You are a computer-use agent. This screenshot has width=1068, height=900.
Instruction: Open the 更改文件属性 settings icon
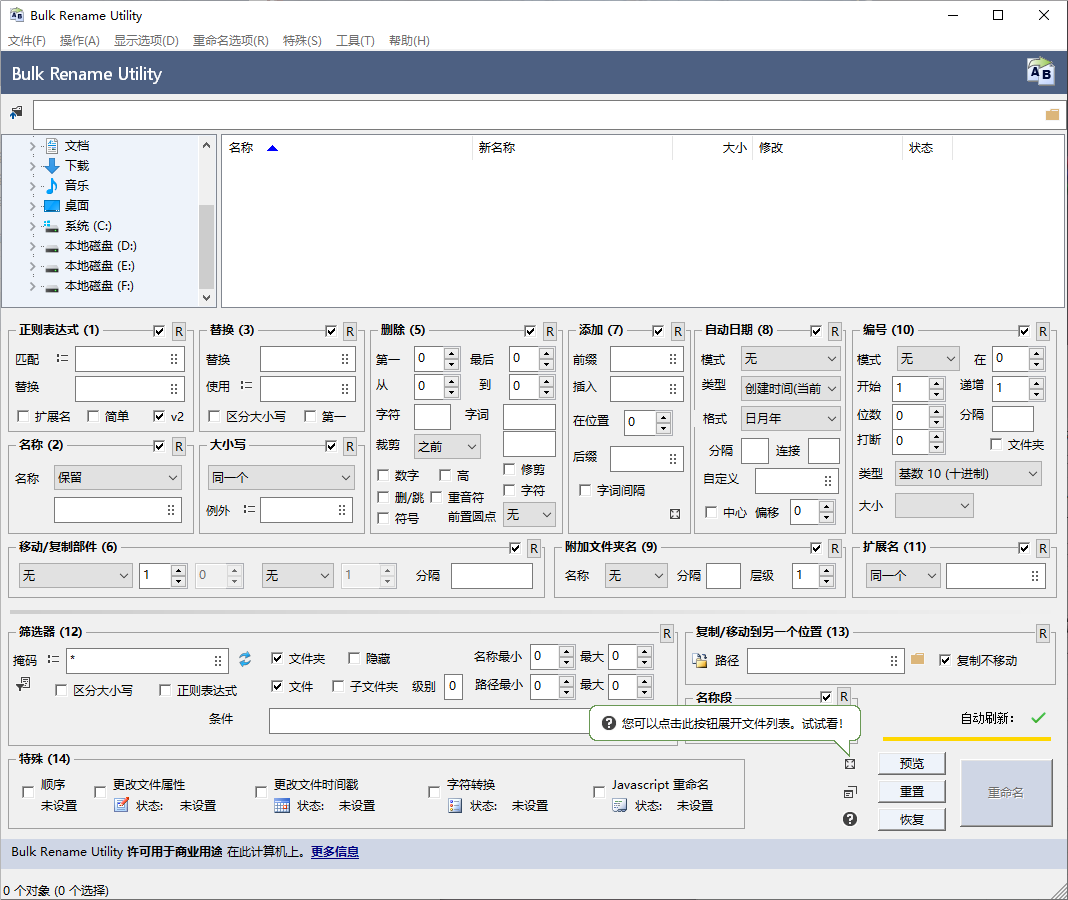[x=121, y=805]
